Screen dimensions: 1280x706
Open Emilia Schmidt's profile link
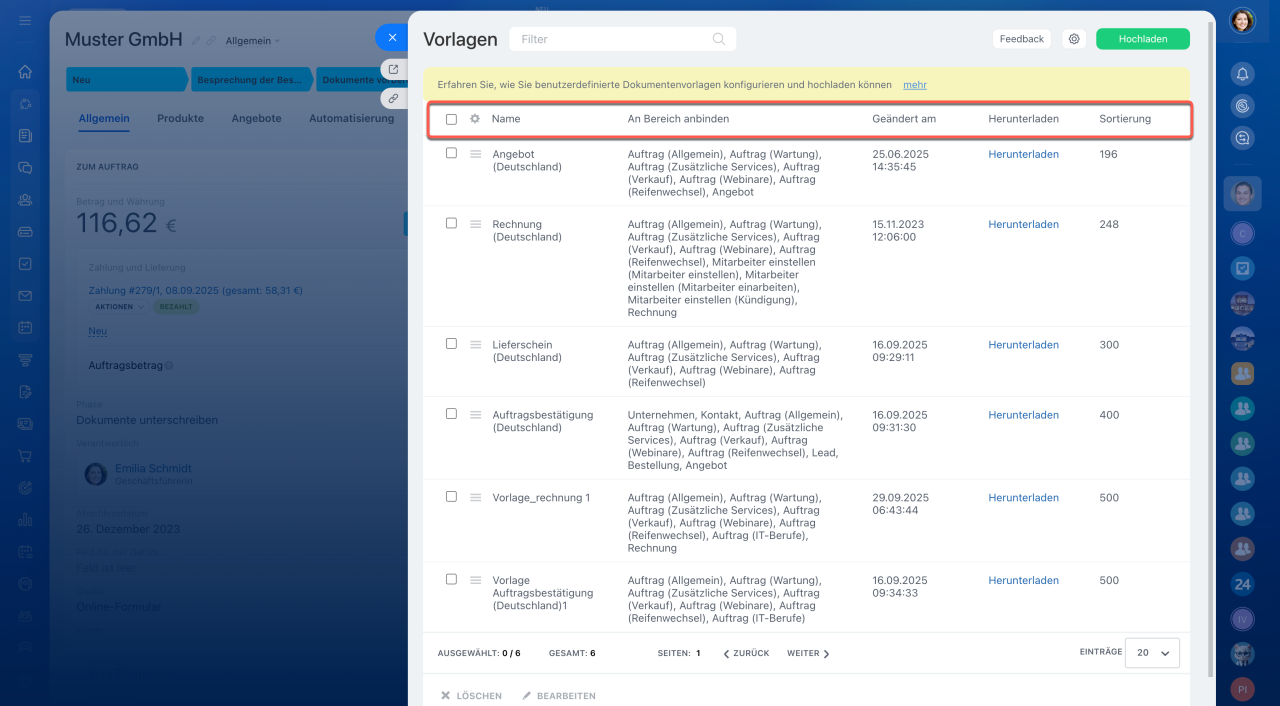pos(153,468)
